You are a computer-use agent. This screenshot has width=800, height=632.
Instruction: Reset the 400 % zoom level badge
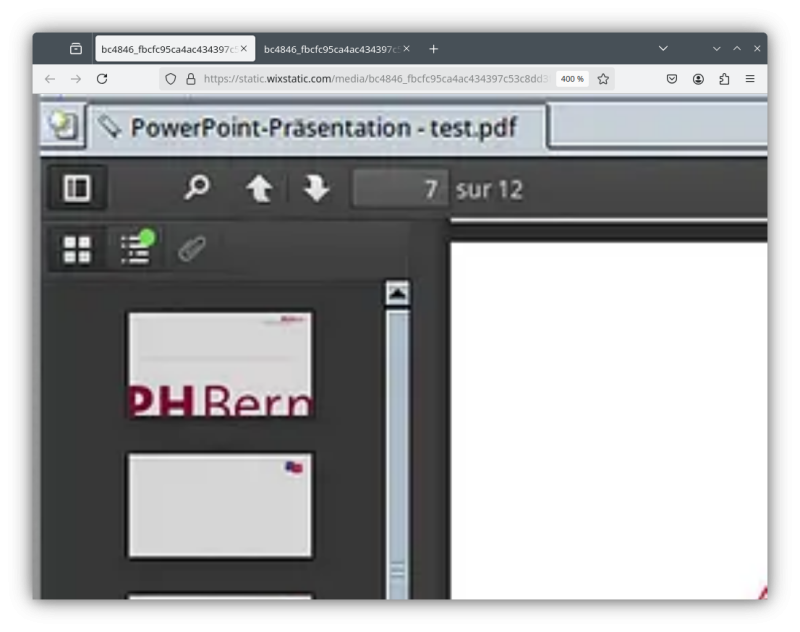point(572,79)
